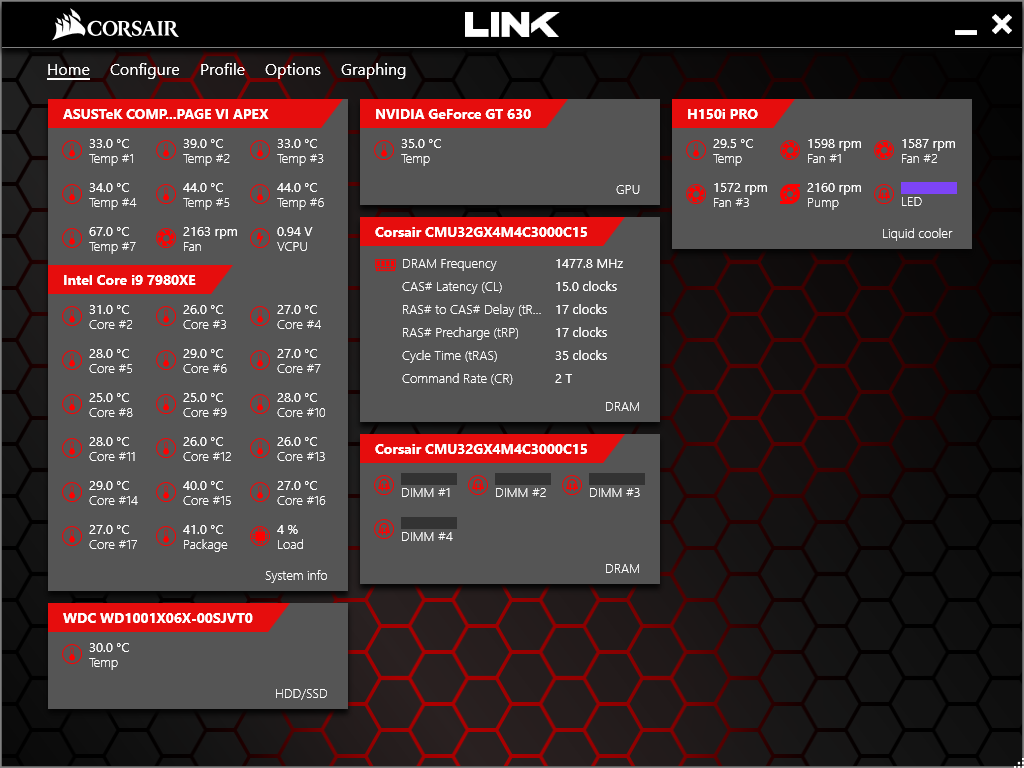Click the motherboard Fan icon showing 2163 rpm
The image size is (1024, 768).
pyautogui.click(x=166, y=238)
